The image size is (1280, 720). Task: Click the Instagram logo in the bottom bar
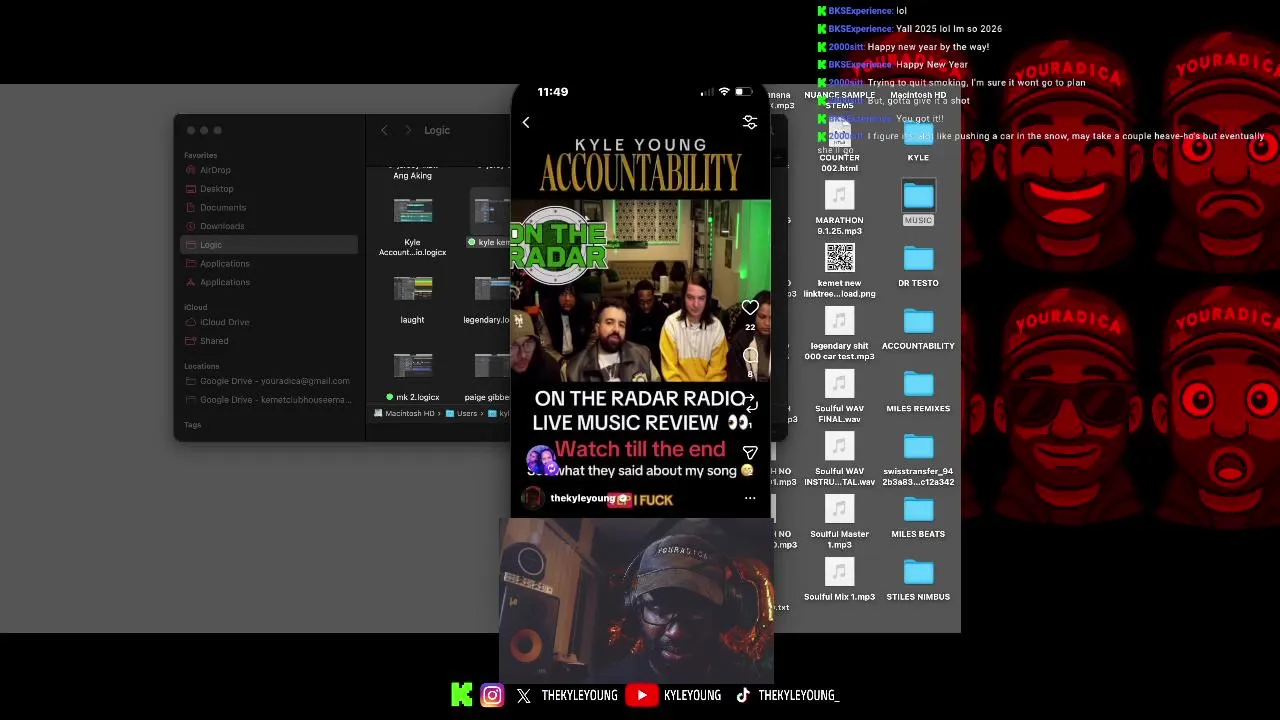(x=492, y=695)
